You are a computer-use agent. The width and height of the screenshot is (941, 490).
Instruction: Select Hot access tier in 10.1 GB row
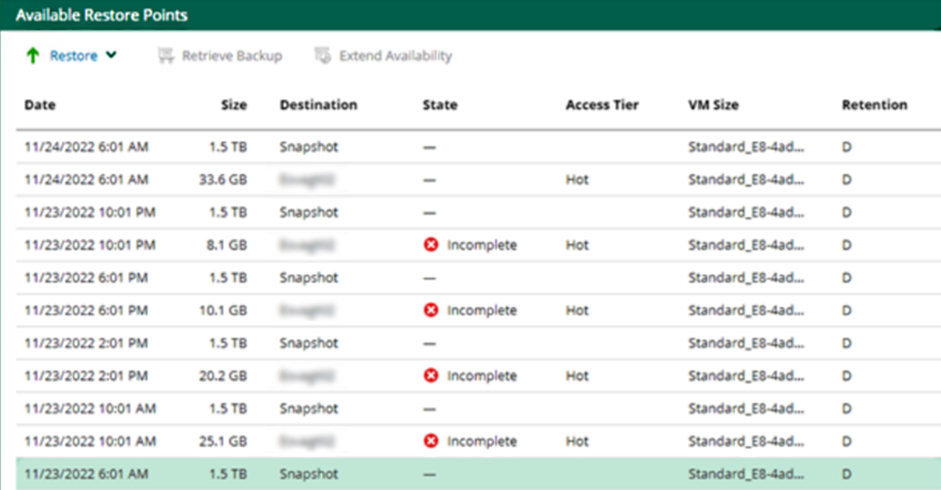(577, 310)
